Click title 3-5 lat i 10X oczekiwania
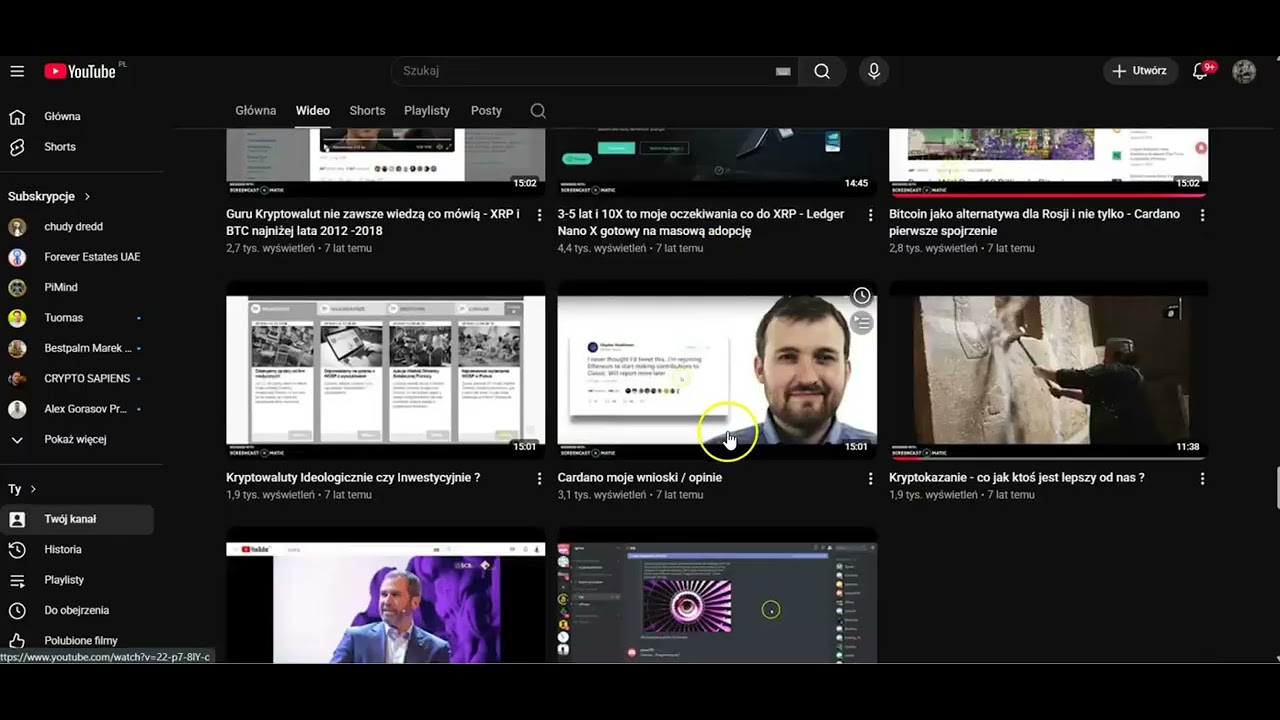1280x720 pixels. click(x=701, y=223)
